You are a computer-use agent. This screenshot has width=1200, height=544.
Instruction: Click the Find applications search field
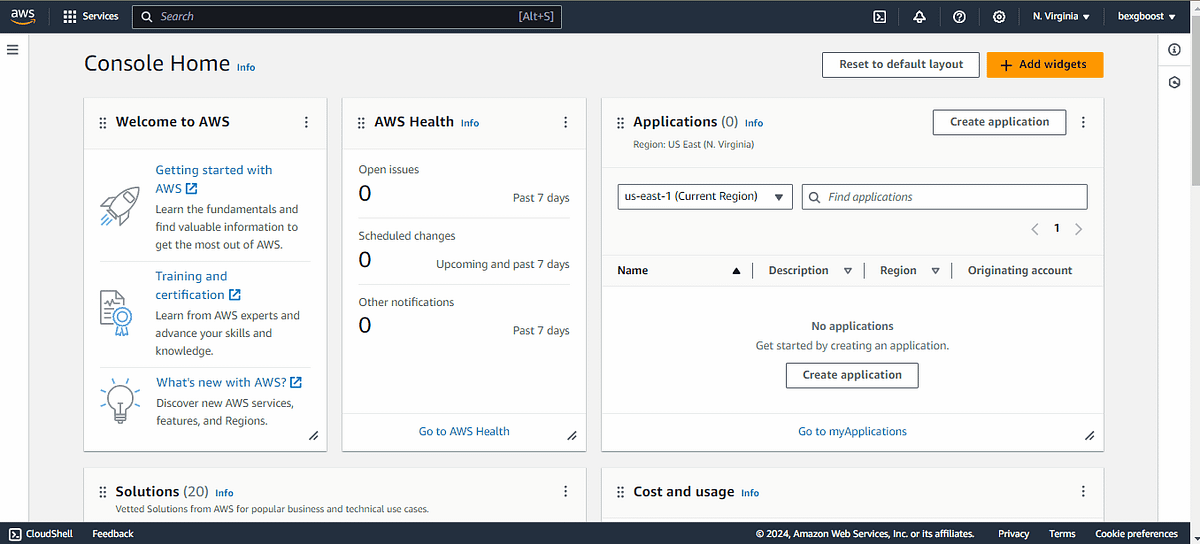click(944, 197)
